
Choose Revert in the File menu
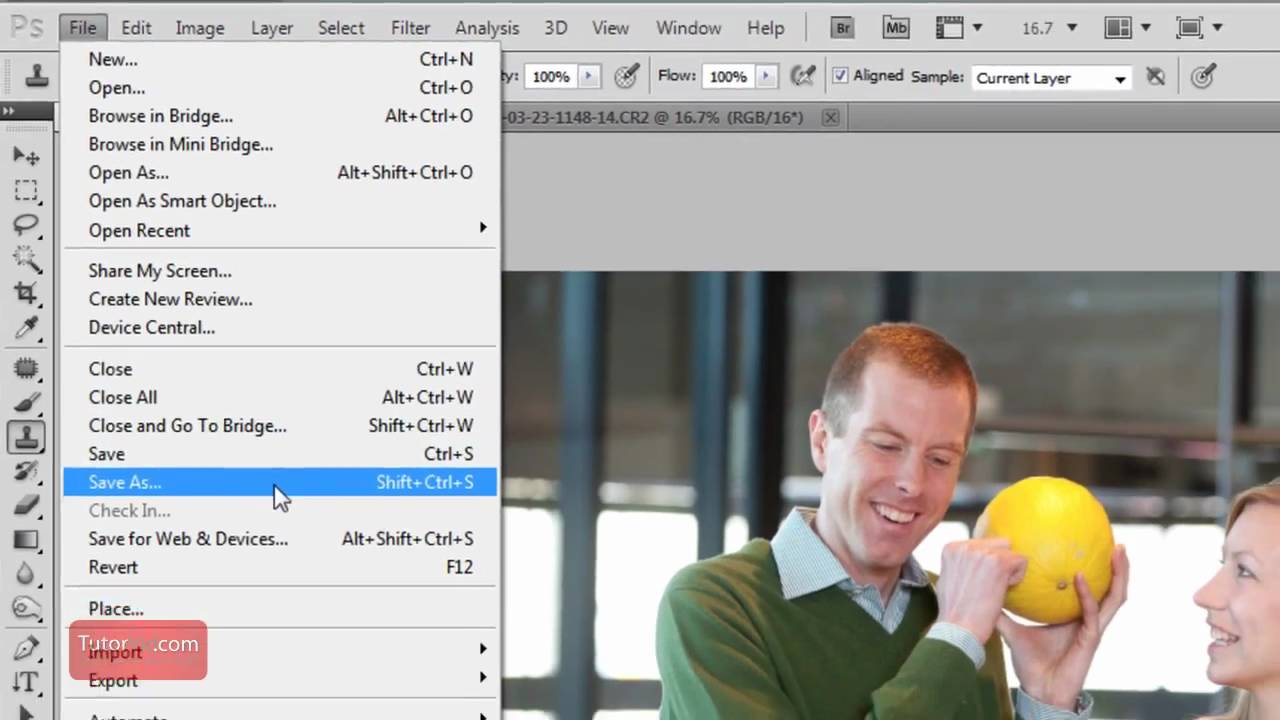[279, 567]
